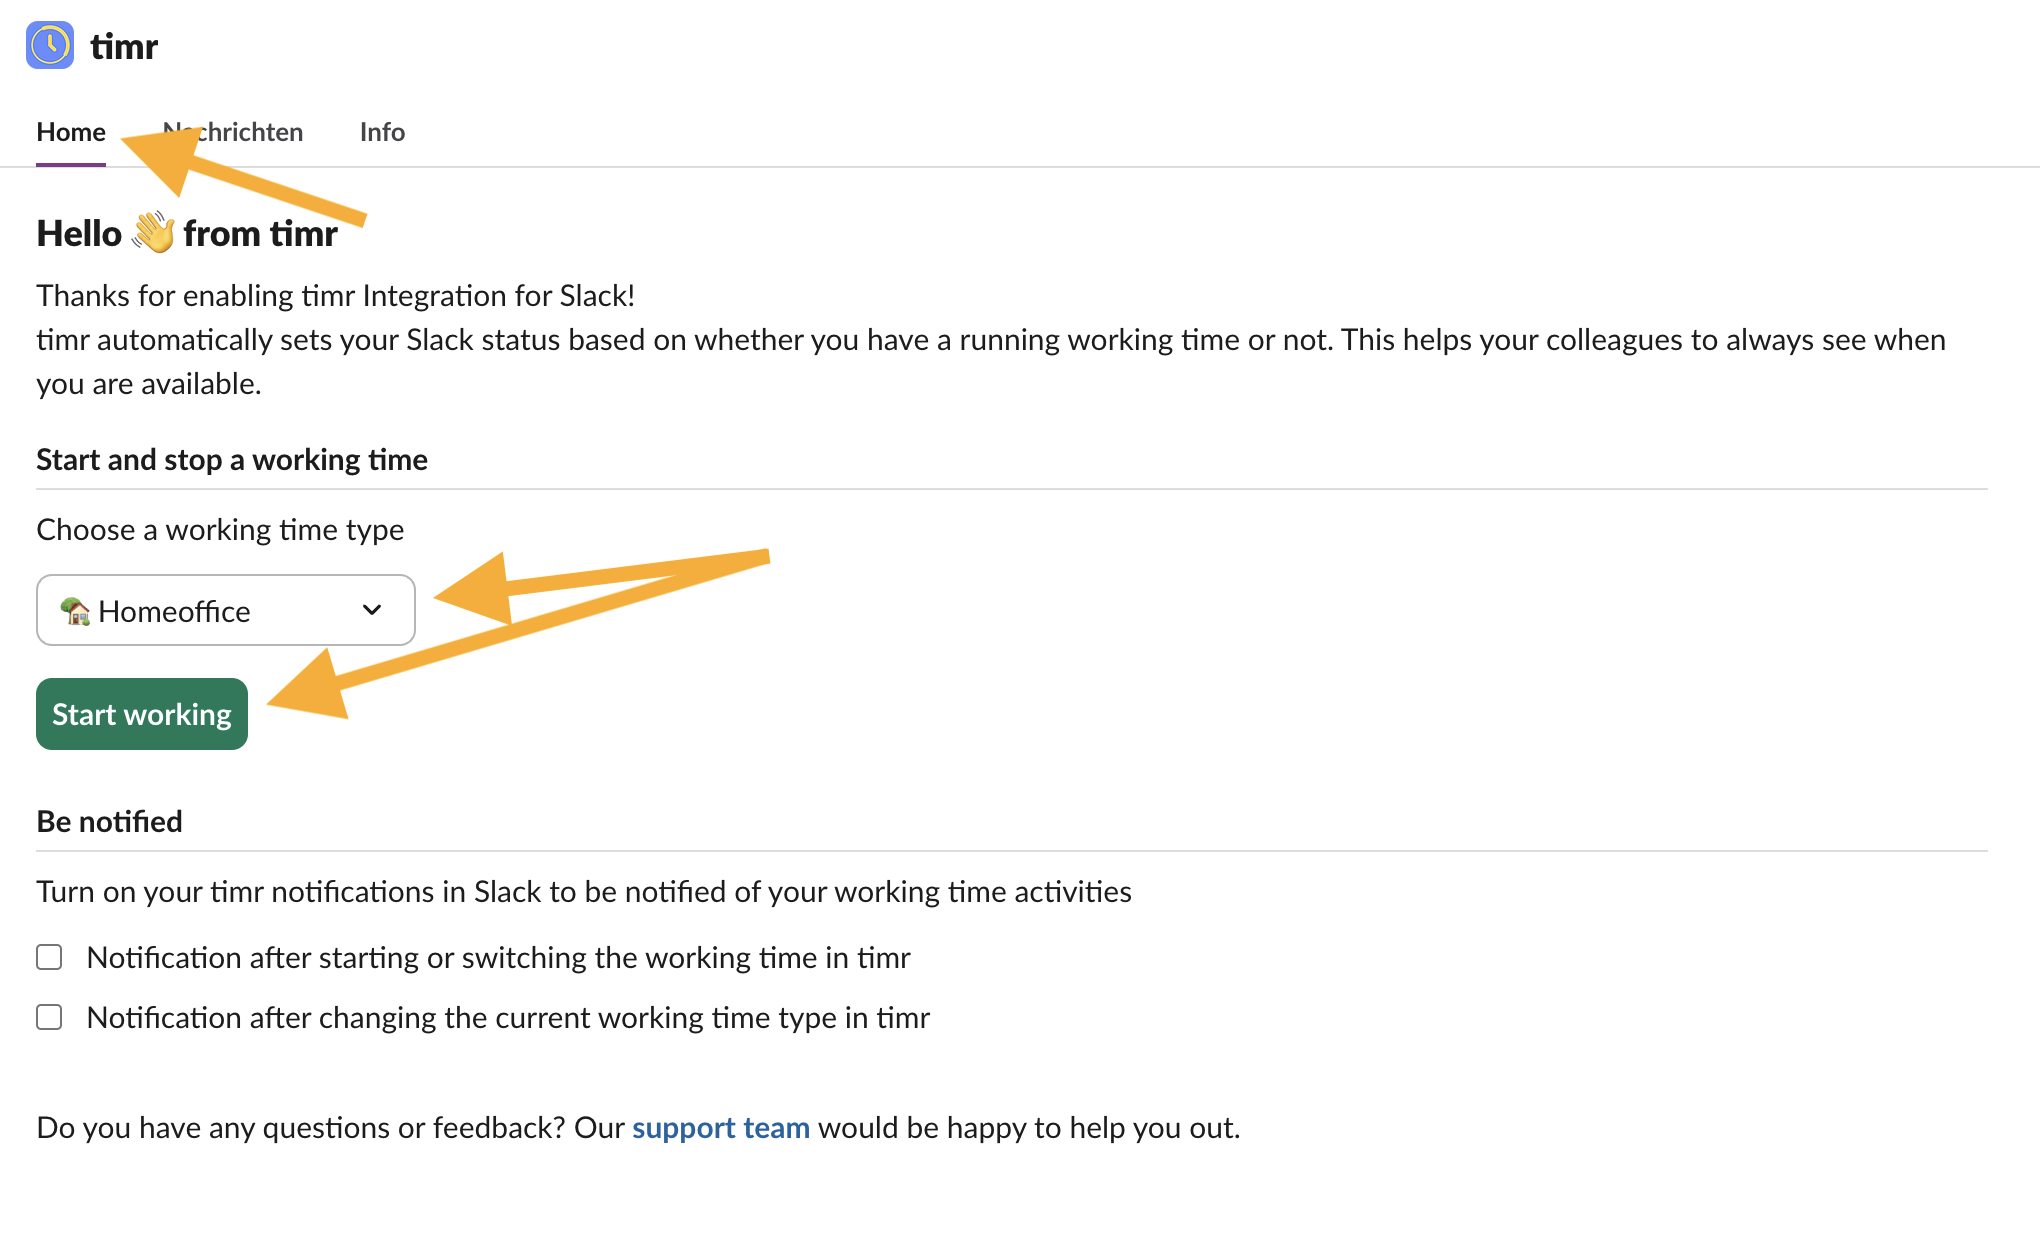Click the timr clock app icon
Viewport: 2040px width, 1248px height.
[x=50, y=45]
